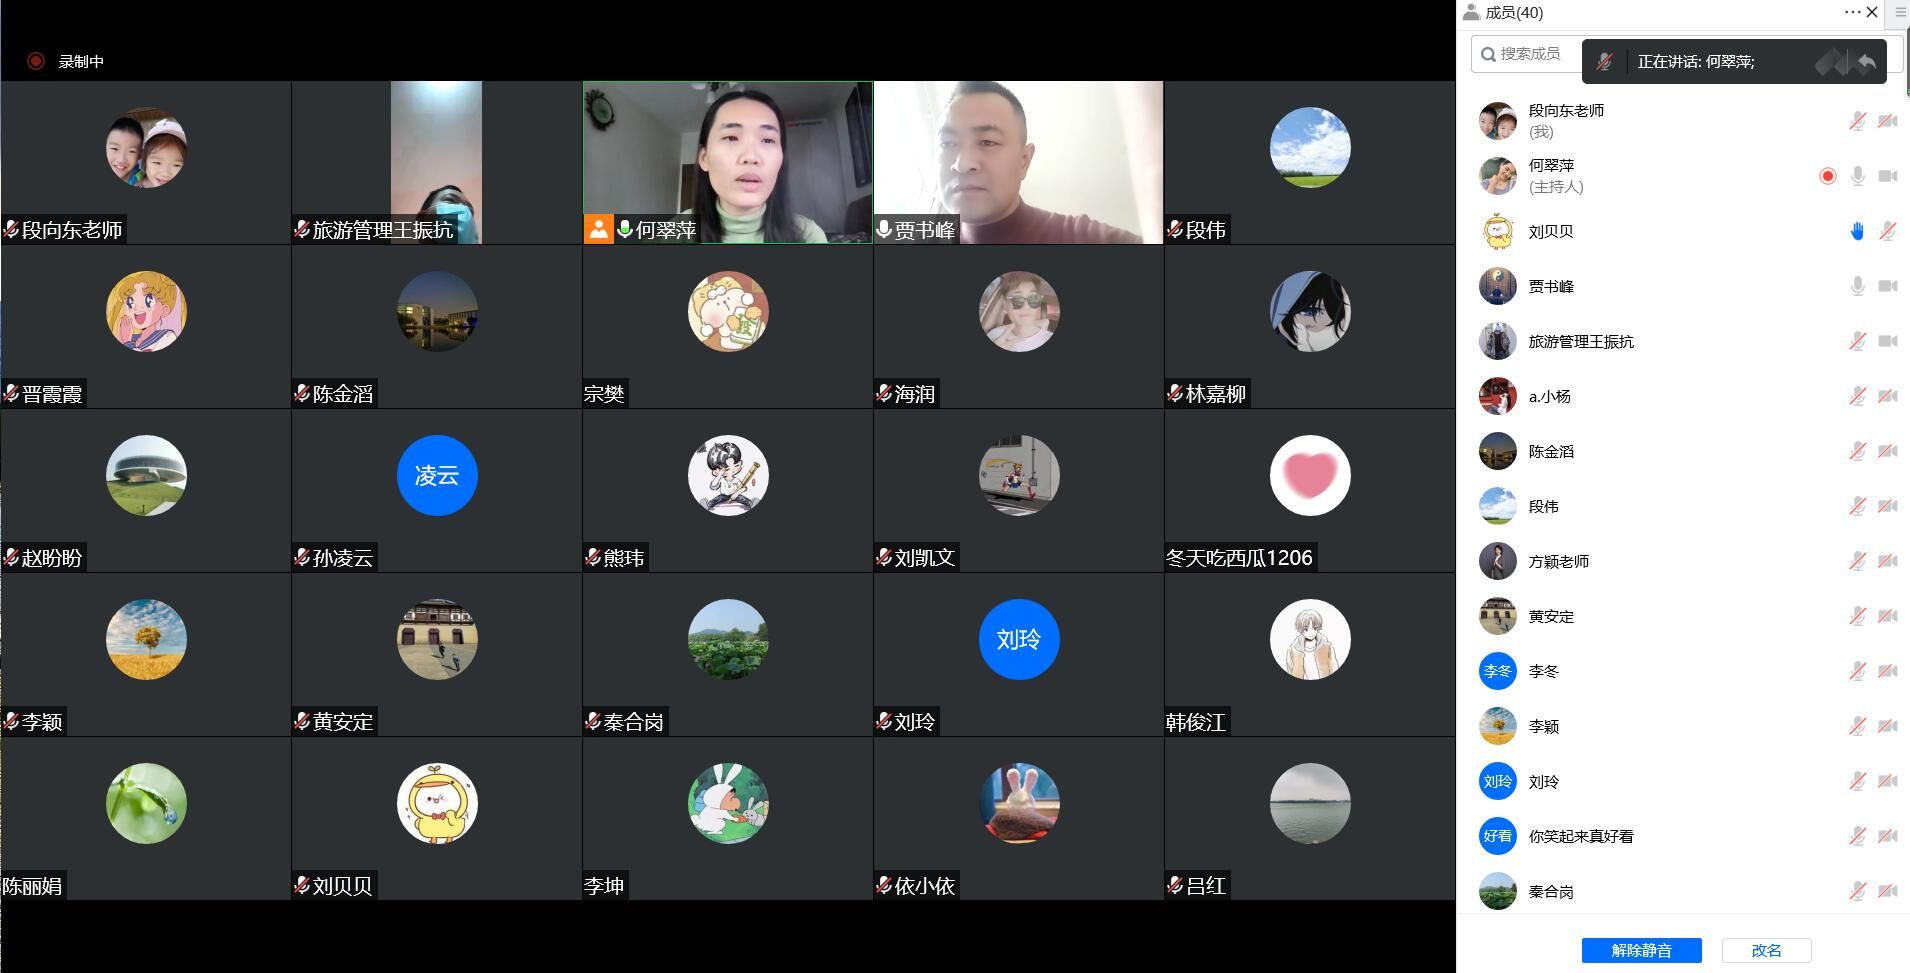The height and width of the screenshot is (973, 1910).
Task: Click camera-off icon for a.小杨
Action: coord(1888,396)
